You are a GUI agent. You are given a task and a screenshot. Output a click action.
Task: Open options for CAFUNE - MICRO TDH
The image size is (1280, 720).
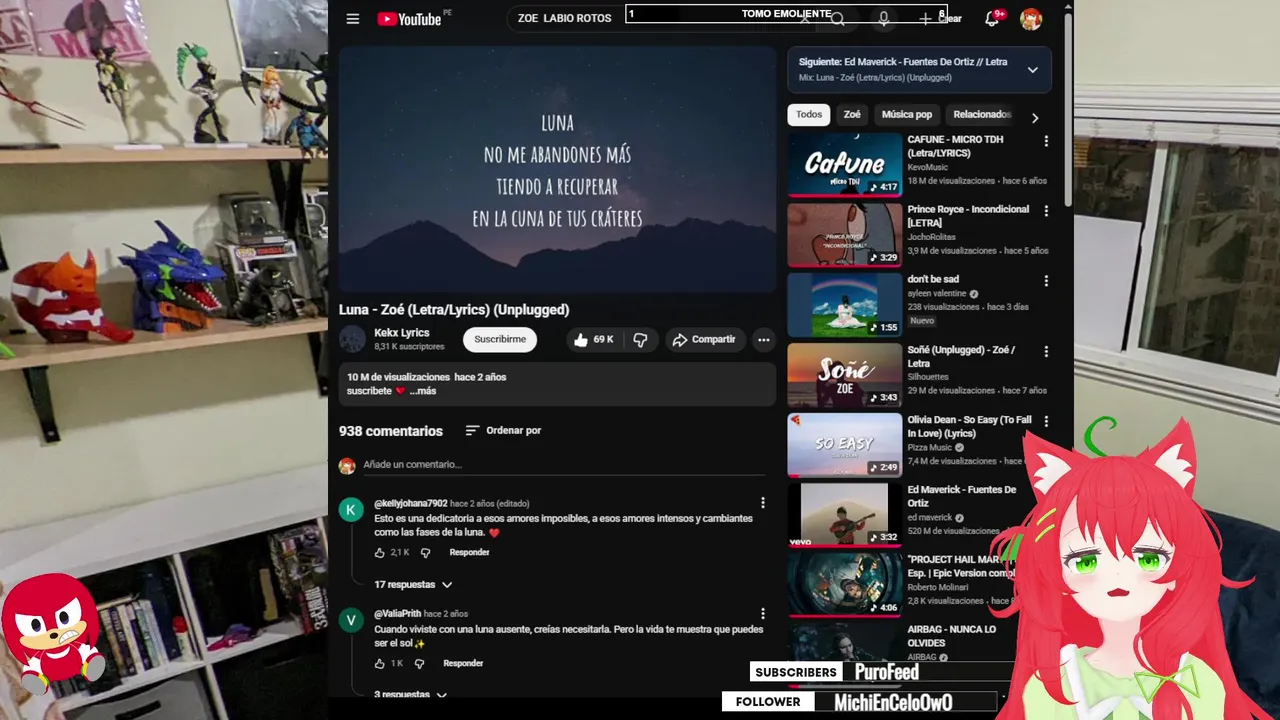pos(1046,141)
